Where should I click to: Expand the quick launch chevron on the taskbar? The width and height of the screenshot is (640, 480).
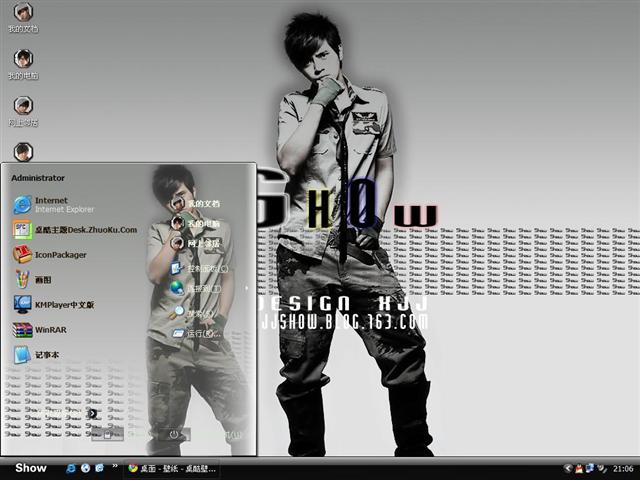[113, 468]
